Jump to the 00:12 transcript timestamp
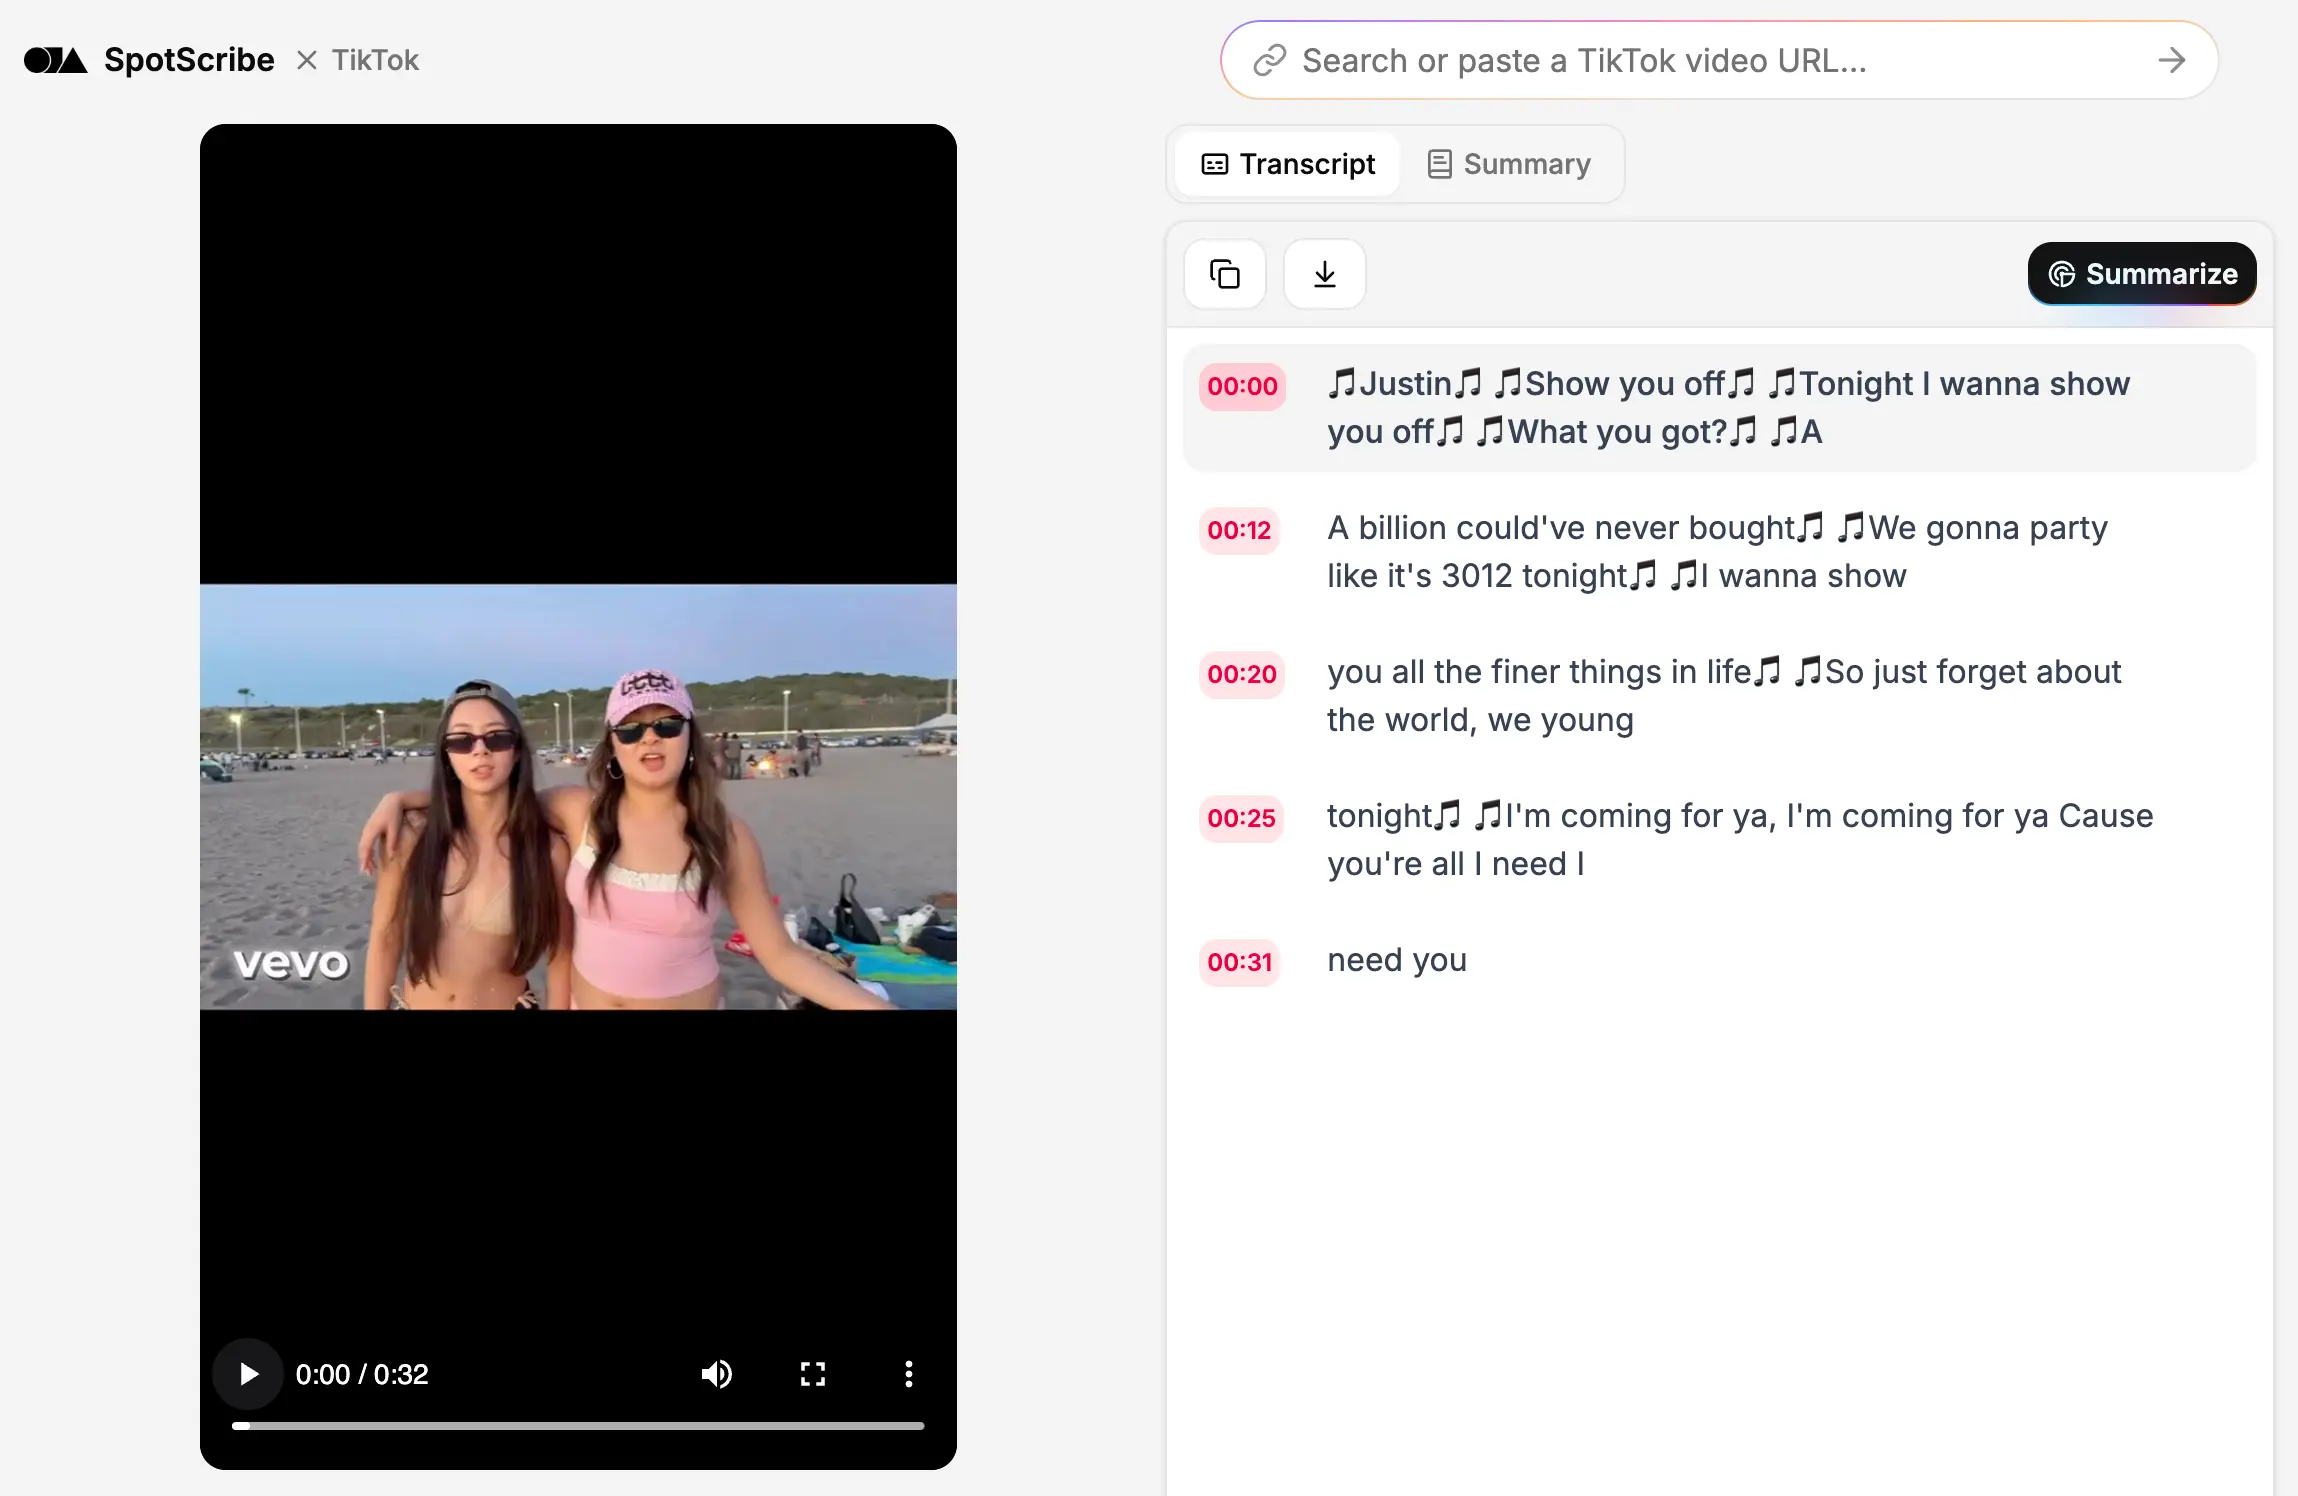Screen dimensions: 2298x1496 point(1239,531)
